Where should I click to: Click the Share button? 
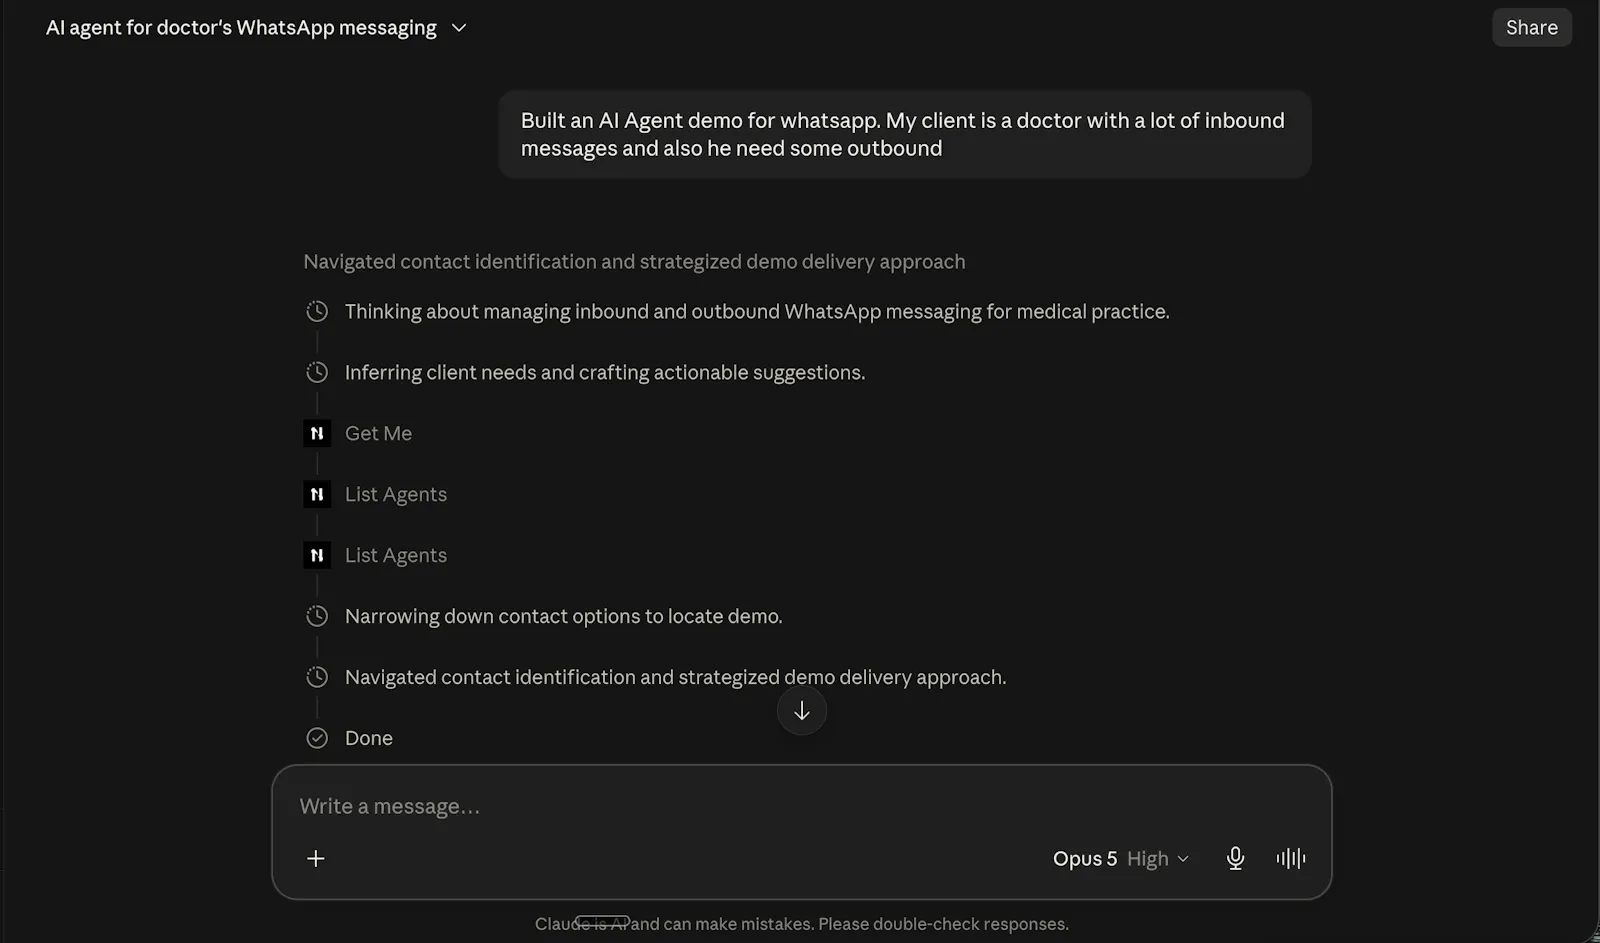tap(1531, 28)
